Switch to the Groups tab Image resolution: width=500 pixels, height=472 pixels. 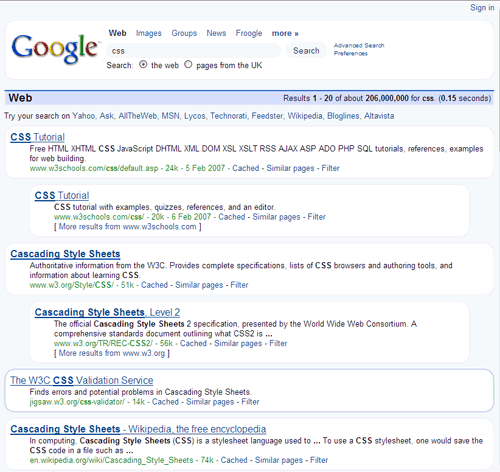(x=184, y=33)
